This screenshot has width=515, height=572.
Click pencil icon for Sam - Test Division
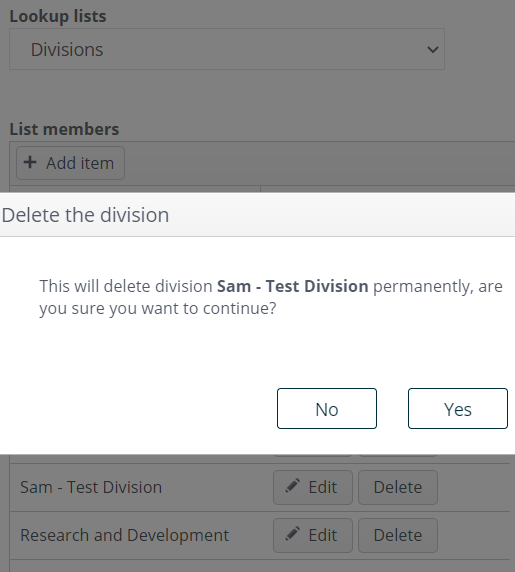[x=292, y=486]
